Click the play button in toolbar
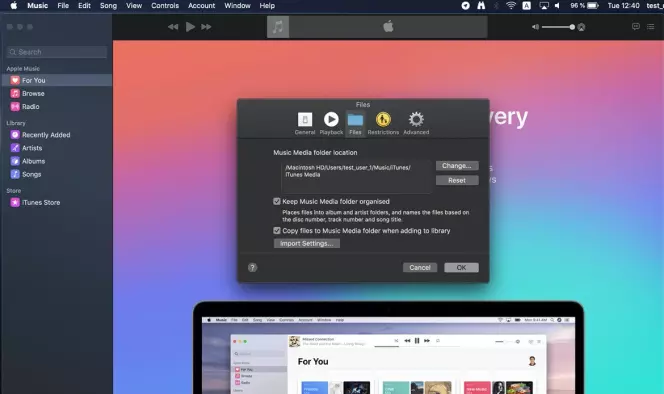Image resolution: width=664 pixels, height=394 pixels. 190,27
